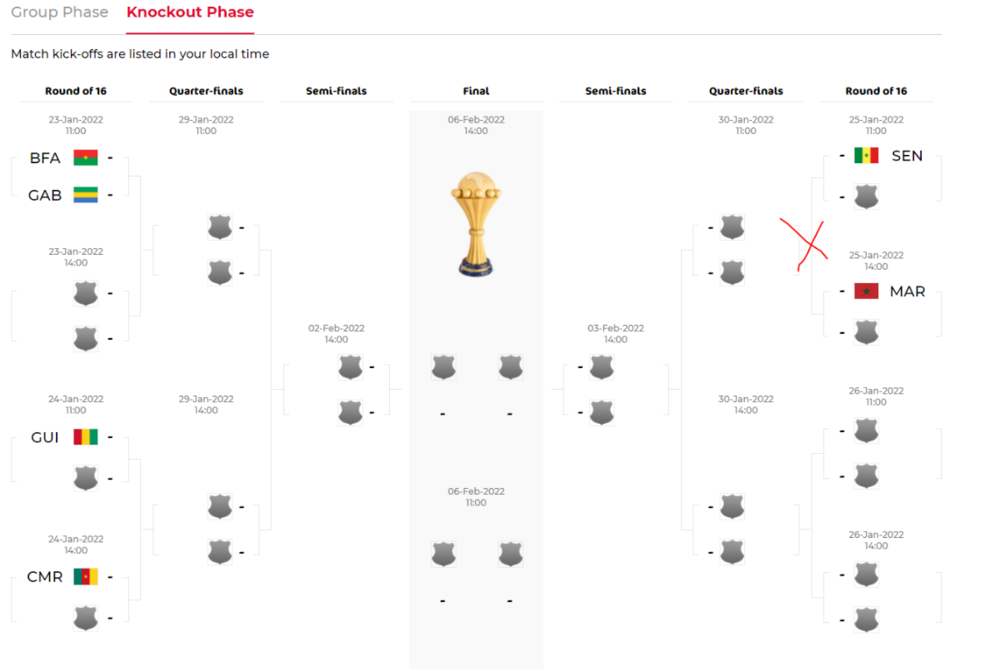Screen dimensions: 1000x672
Task: Click the MAR team name
Action: click(x=907, y=291)
